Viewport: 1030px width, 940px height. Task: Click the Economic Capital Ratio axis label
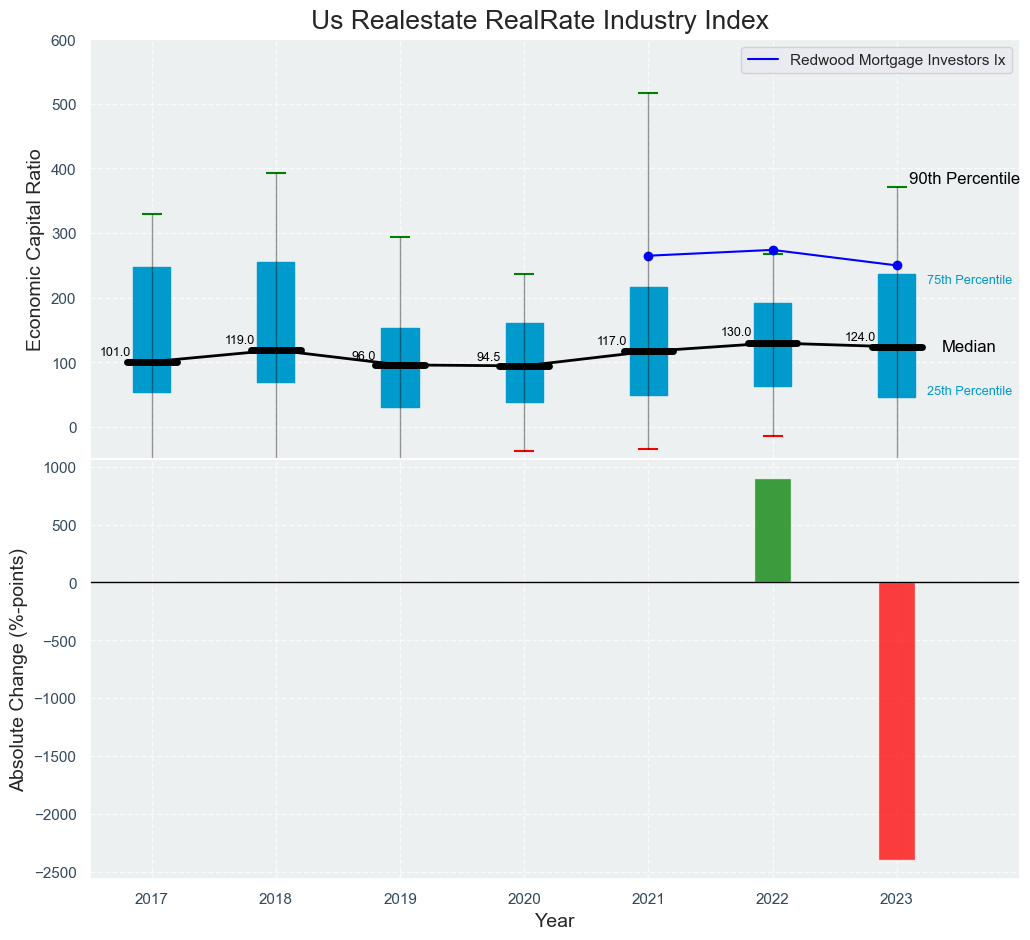click(x=34, y=249)
